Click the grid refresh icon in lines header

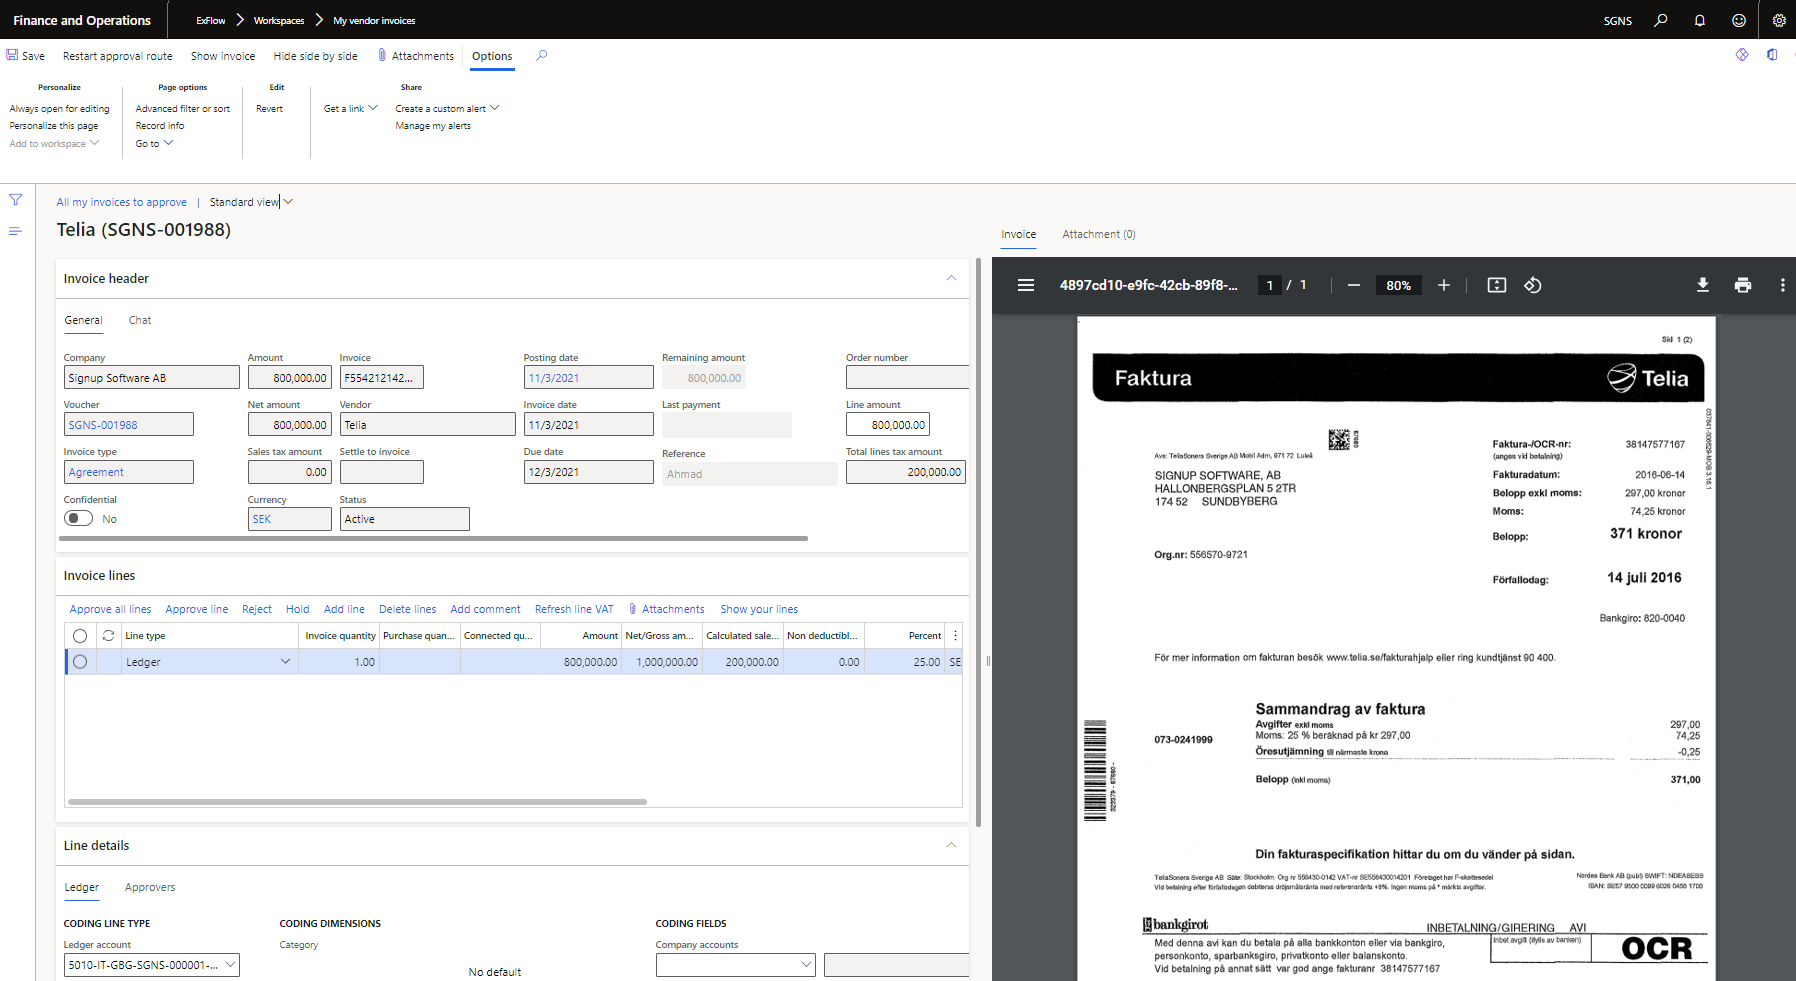point(108,635)
